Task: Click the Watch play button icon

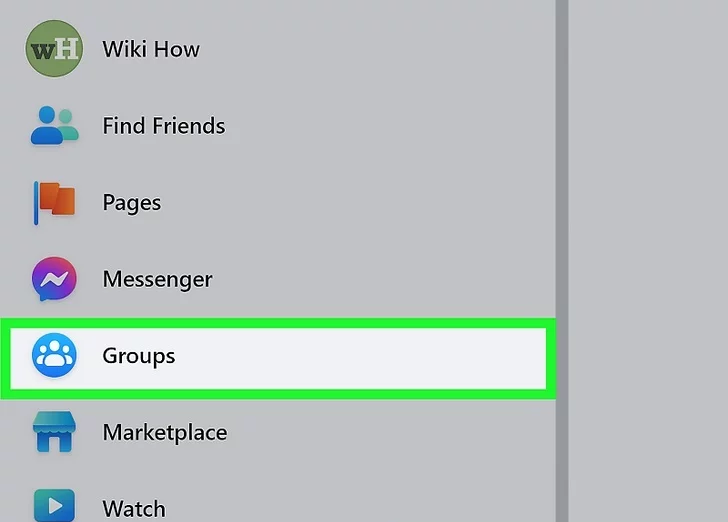Action: pyautogui.click(x=54, y=506)
